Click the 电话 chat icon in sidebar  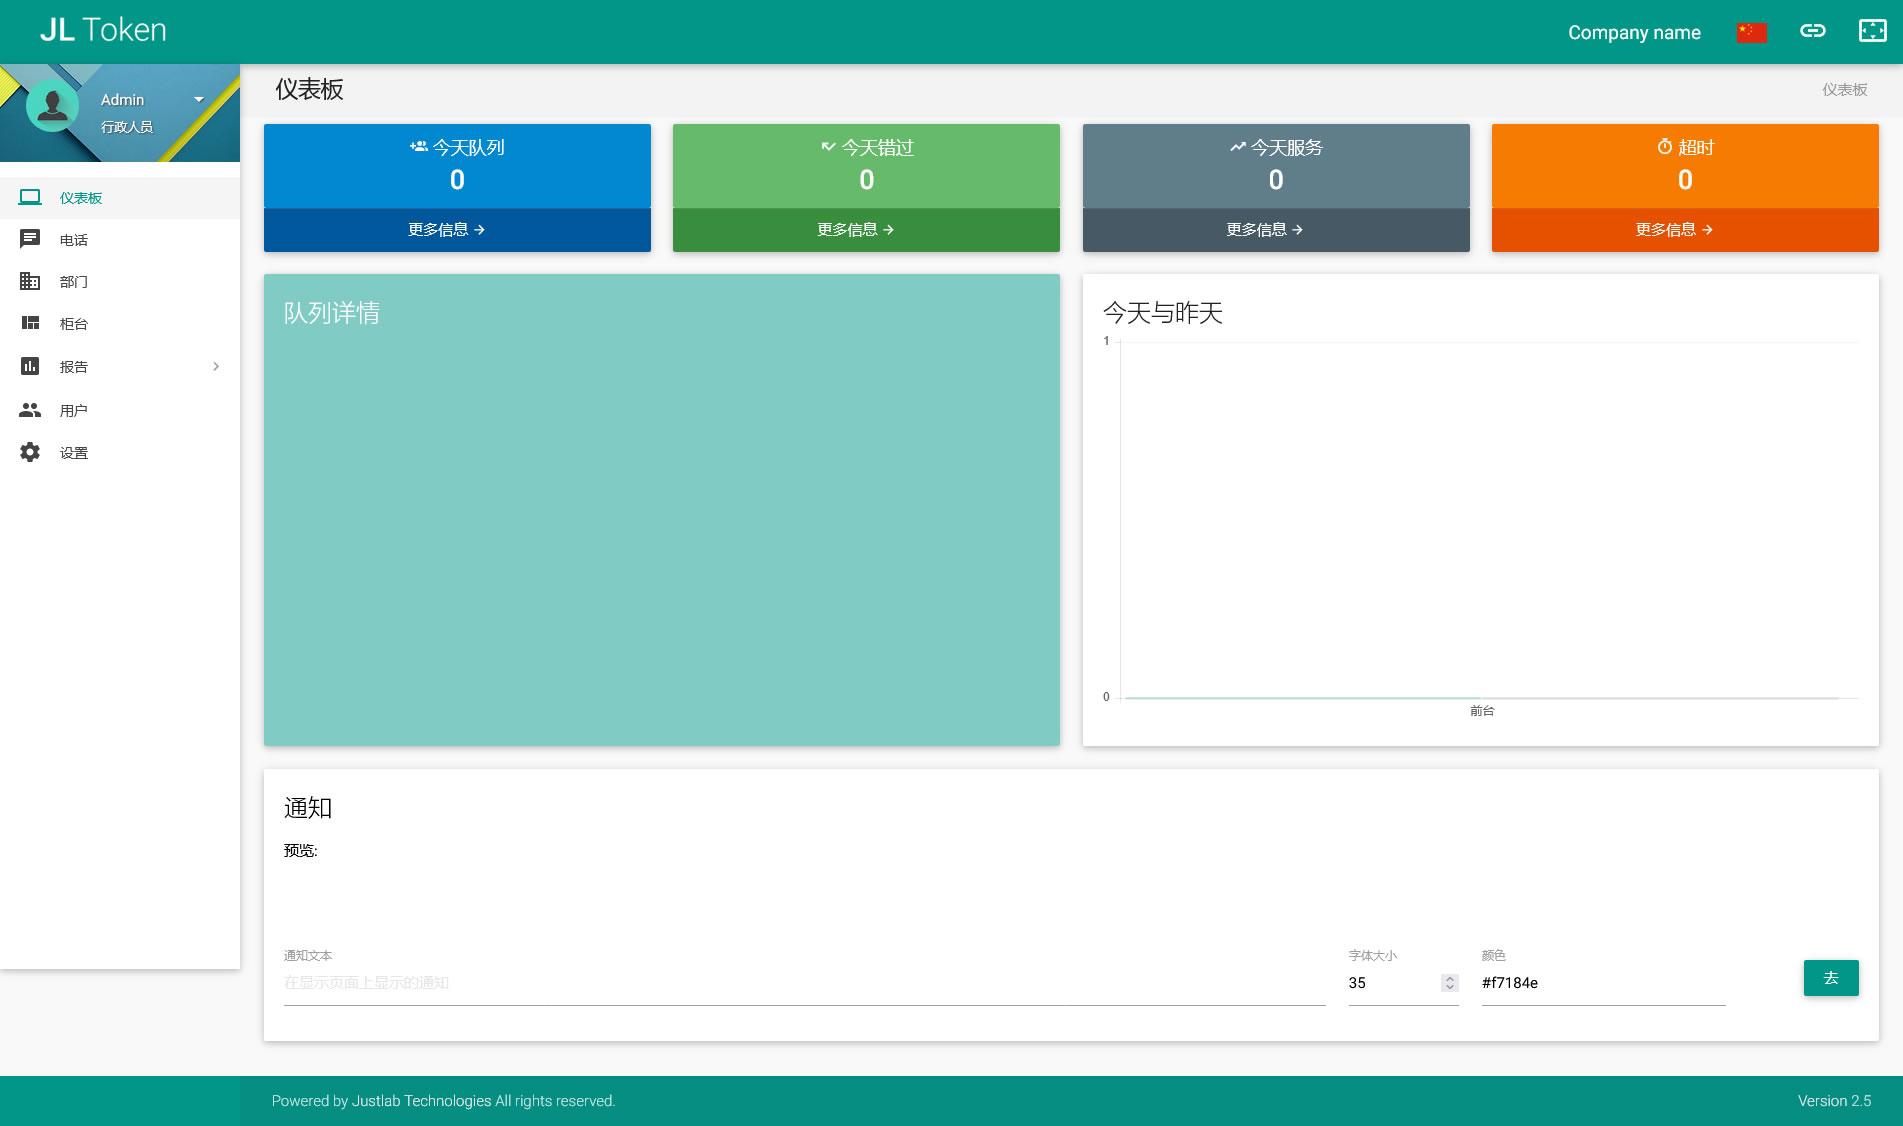click(30, 239)
